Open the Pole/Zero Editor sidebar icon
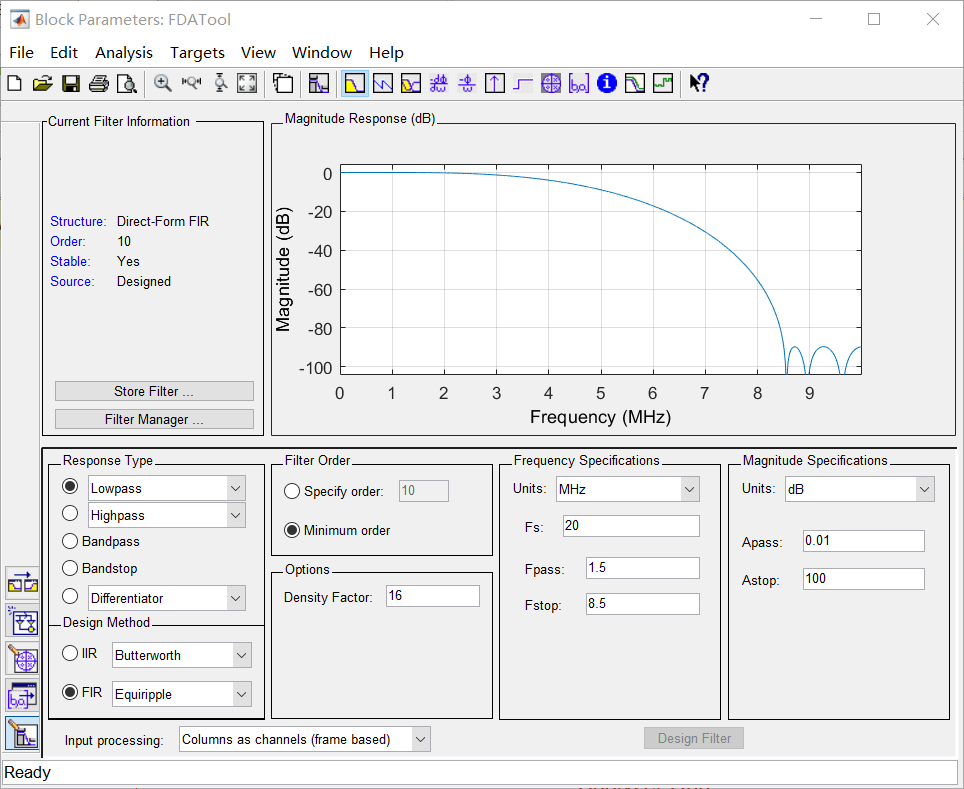Viewport: 964px width, 789px height. (22, 659)
